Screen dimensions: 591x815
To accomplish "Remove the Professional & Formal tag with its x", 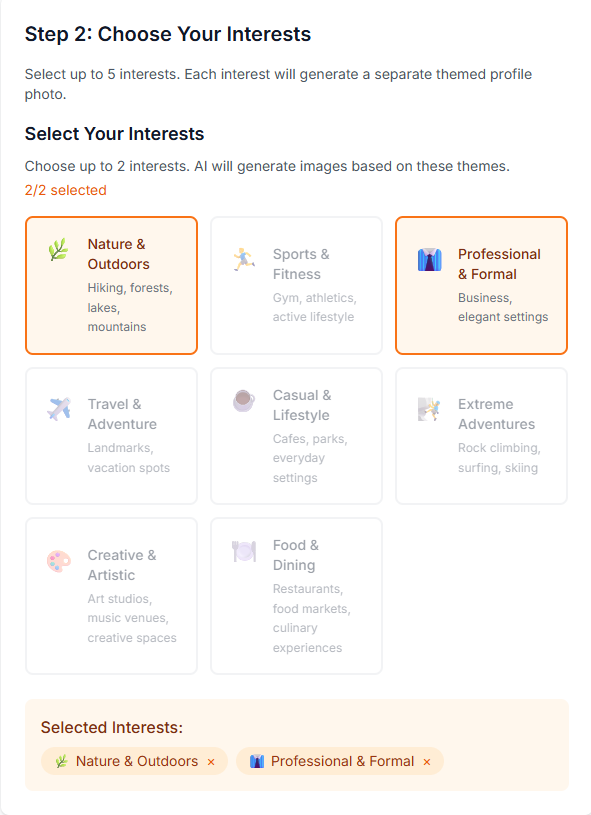I will 426,761.
